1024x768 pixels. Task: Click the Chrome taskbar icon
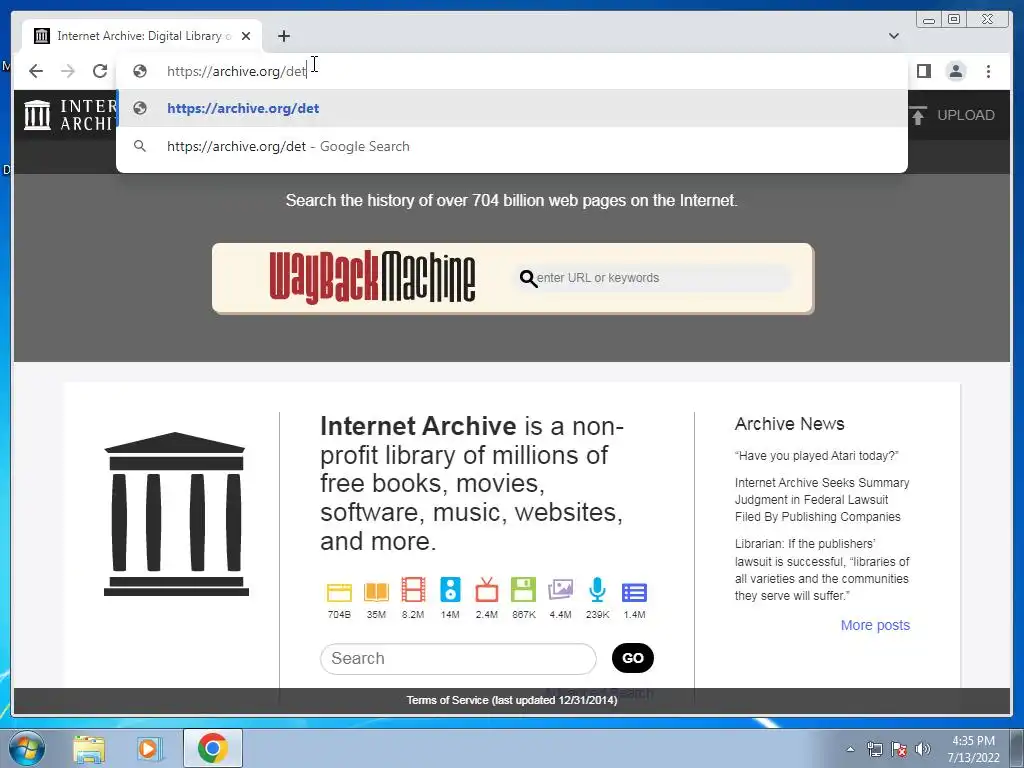coord(212,748)
